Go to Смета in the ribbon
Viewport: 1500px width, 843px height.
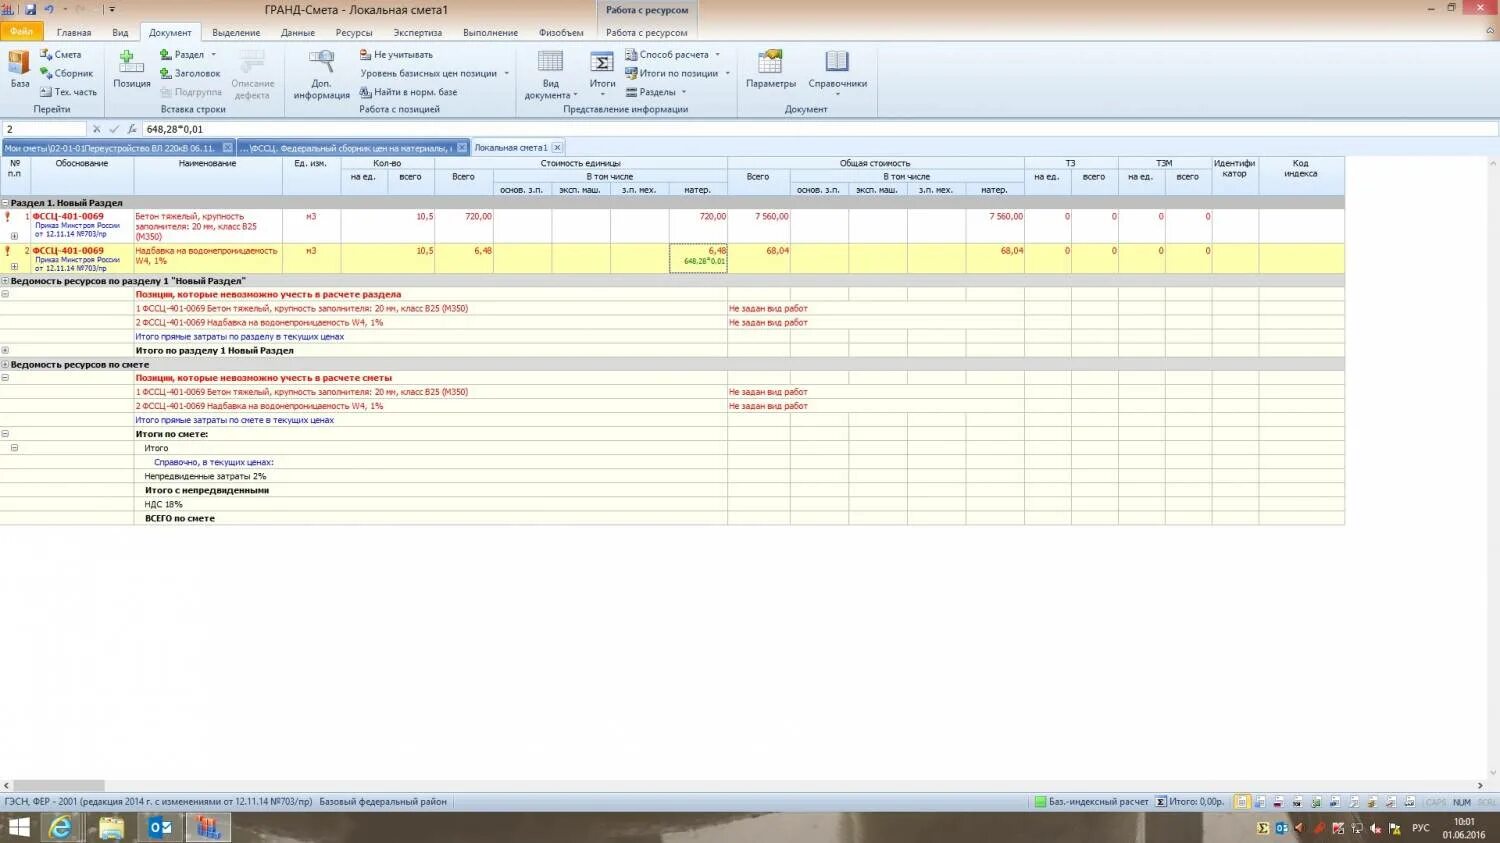(x=61, y=55)
